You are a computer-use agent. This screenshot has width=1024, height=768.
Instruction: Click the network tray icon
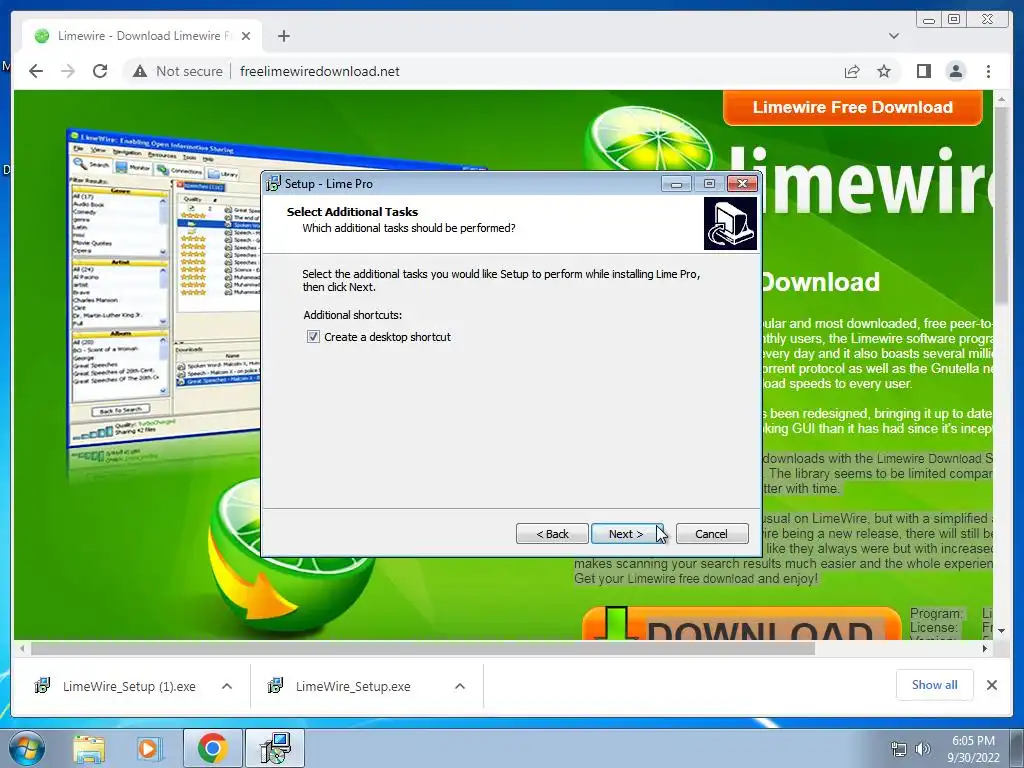click(x=899, y=749)
